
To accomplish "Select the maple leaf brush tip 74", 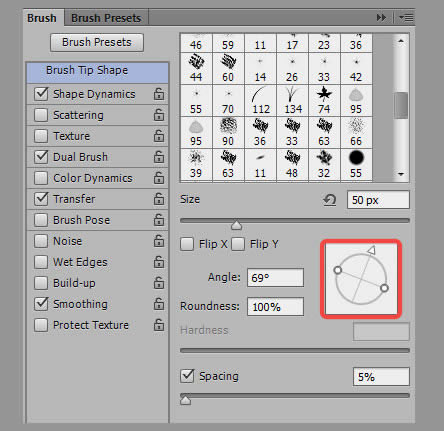I will tap(324, 100).
